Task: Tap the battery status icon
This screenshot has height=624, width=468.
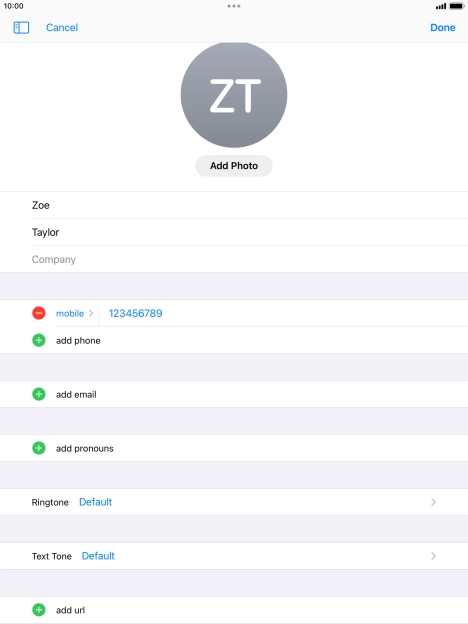Action: 457,6
